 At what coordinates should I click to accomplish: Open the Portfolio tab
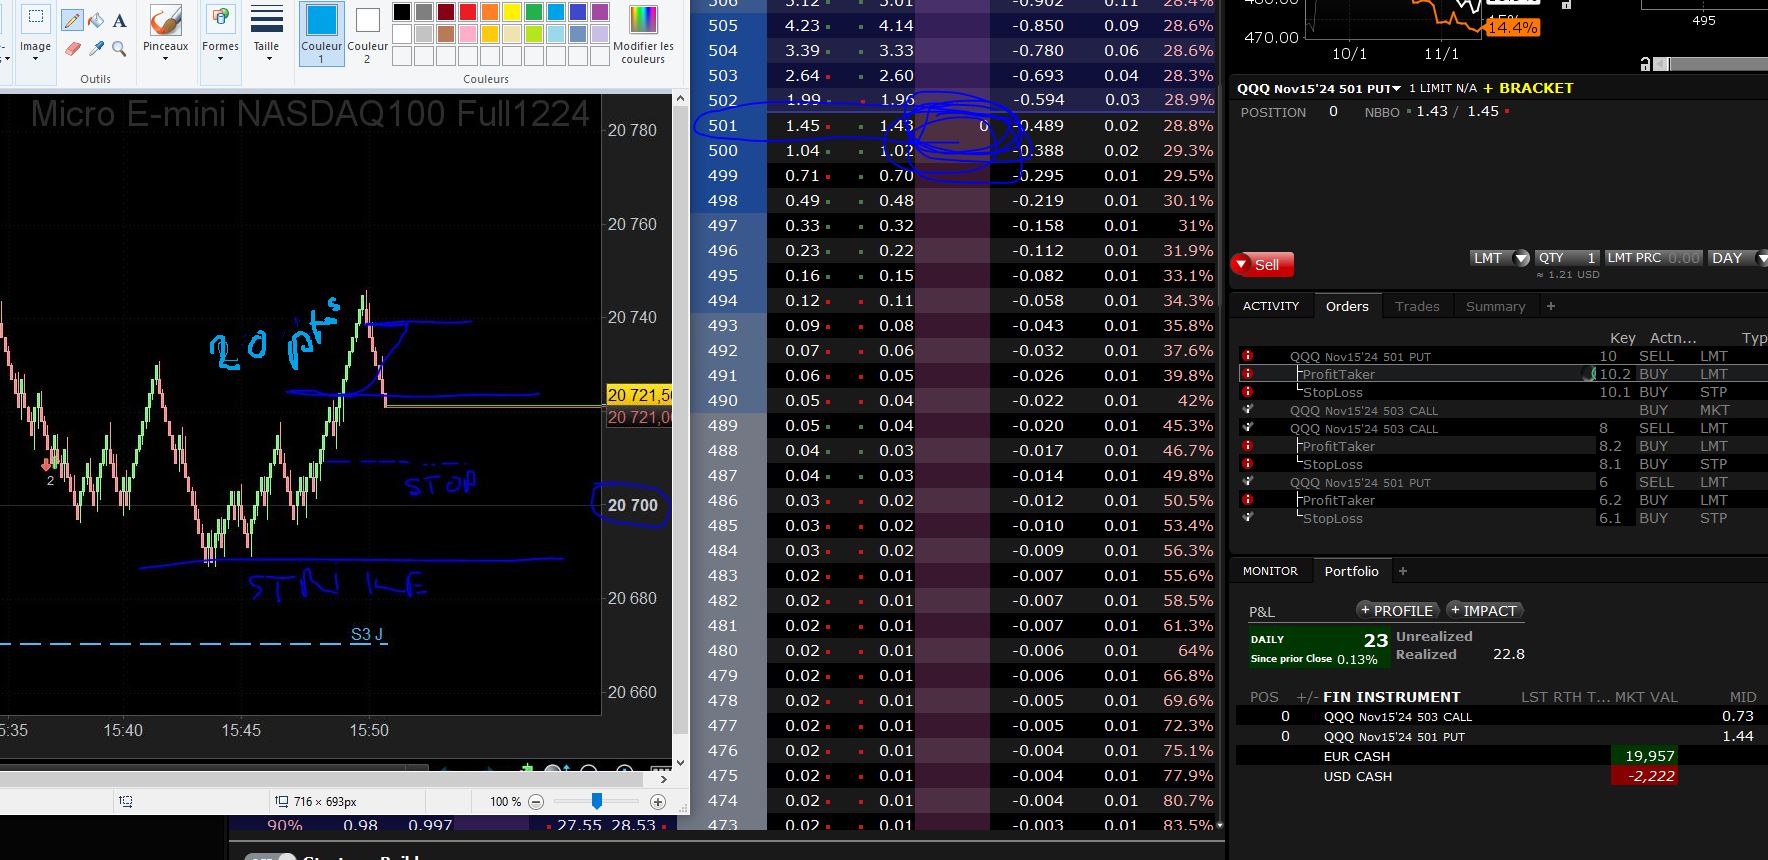[1351, 571]
